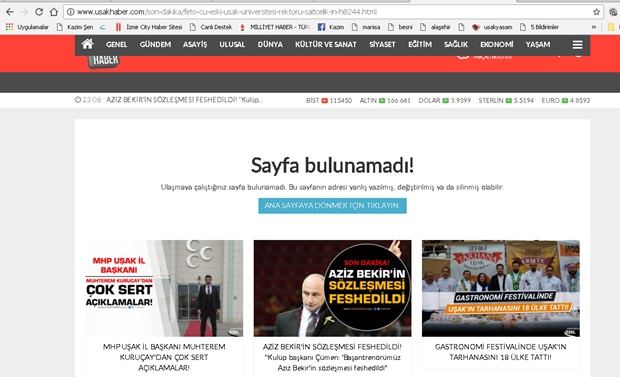Open the 5 Bildirimler bookmark

[x=539, y=27]
